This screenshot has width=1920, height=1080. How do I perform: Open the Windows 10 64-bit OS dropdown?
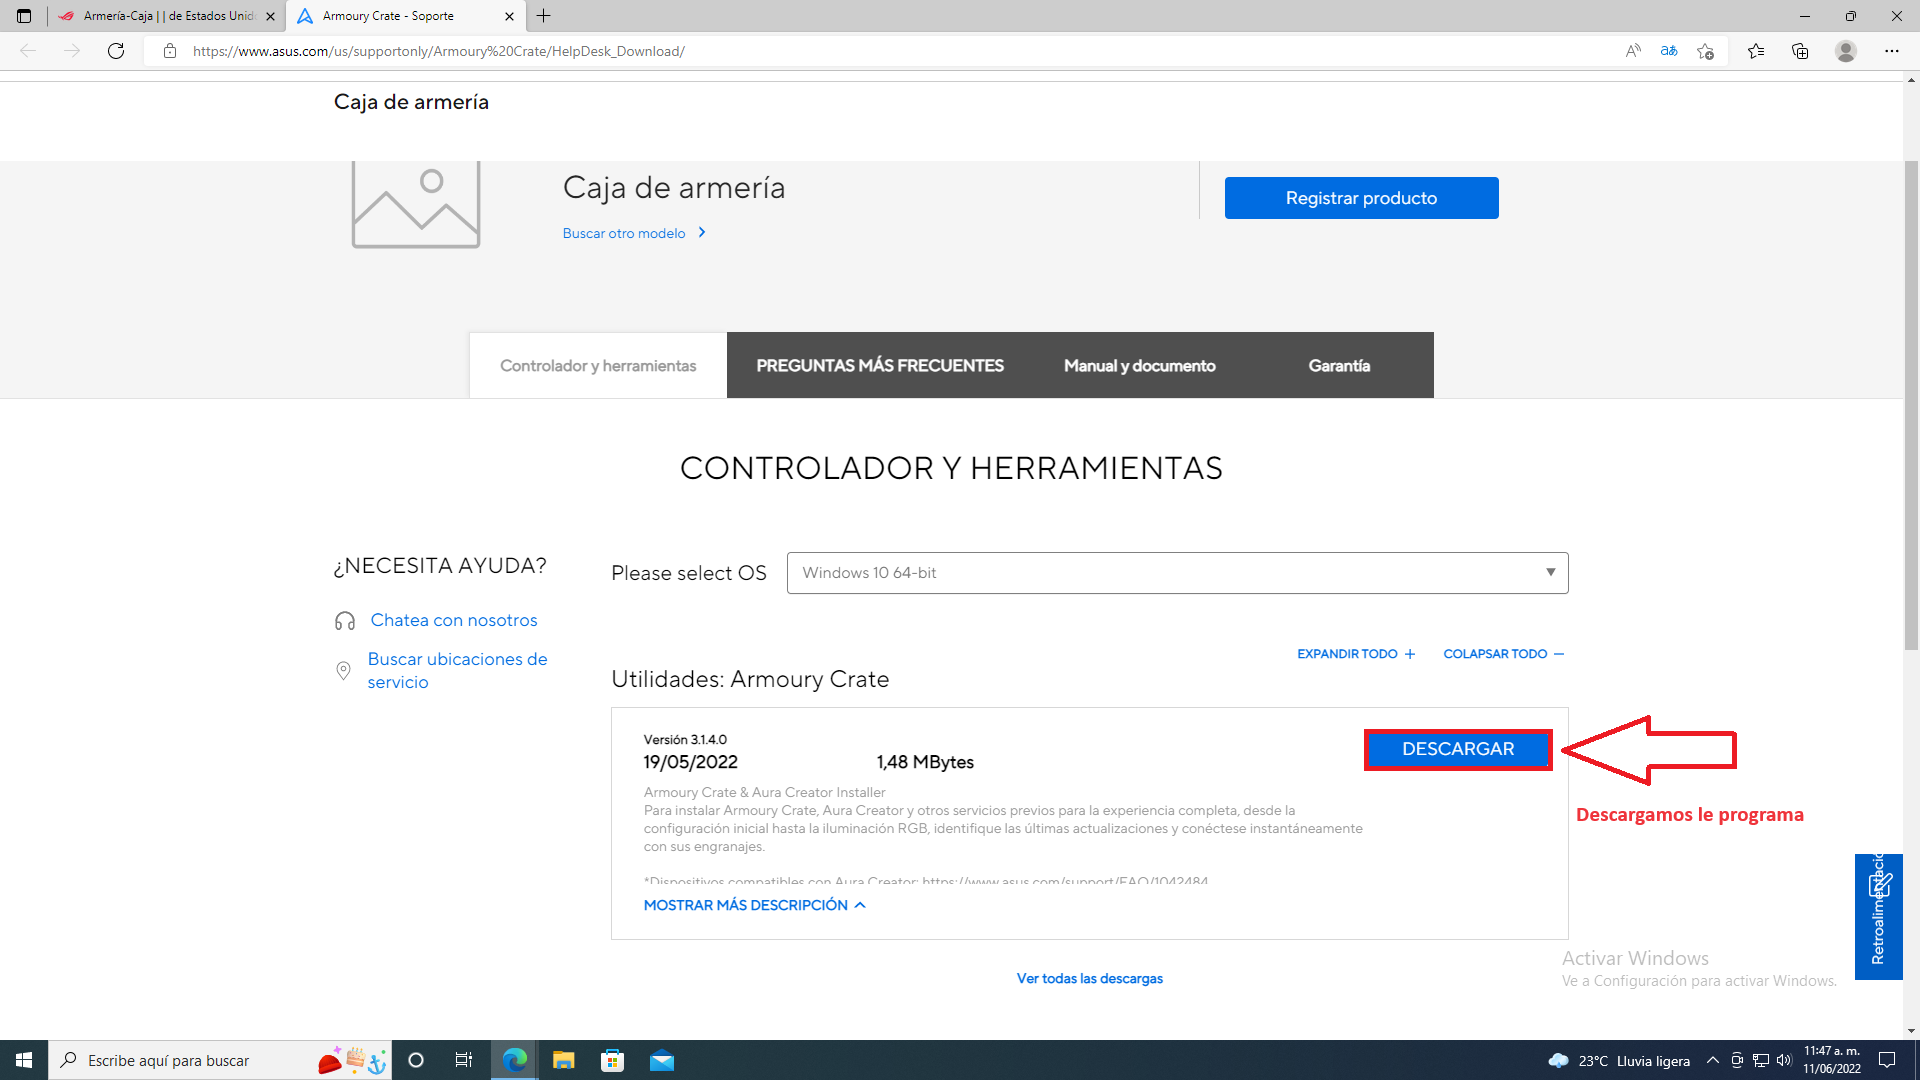coord(1177,573)
